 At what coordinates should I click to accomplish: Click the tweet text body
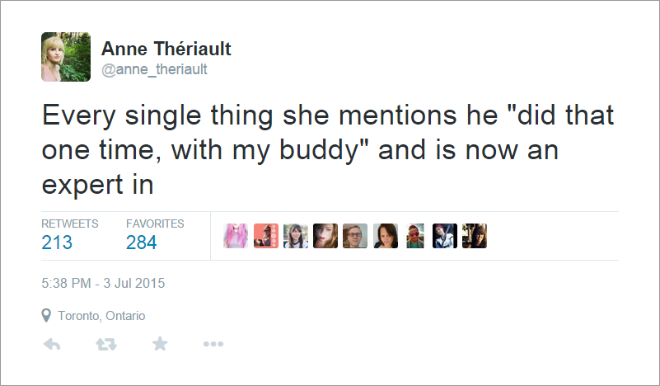(x=328, y=149)
